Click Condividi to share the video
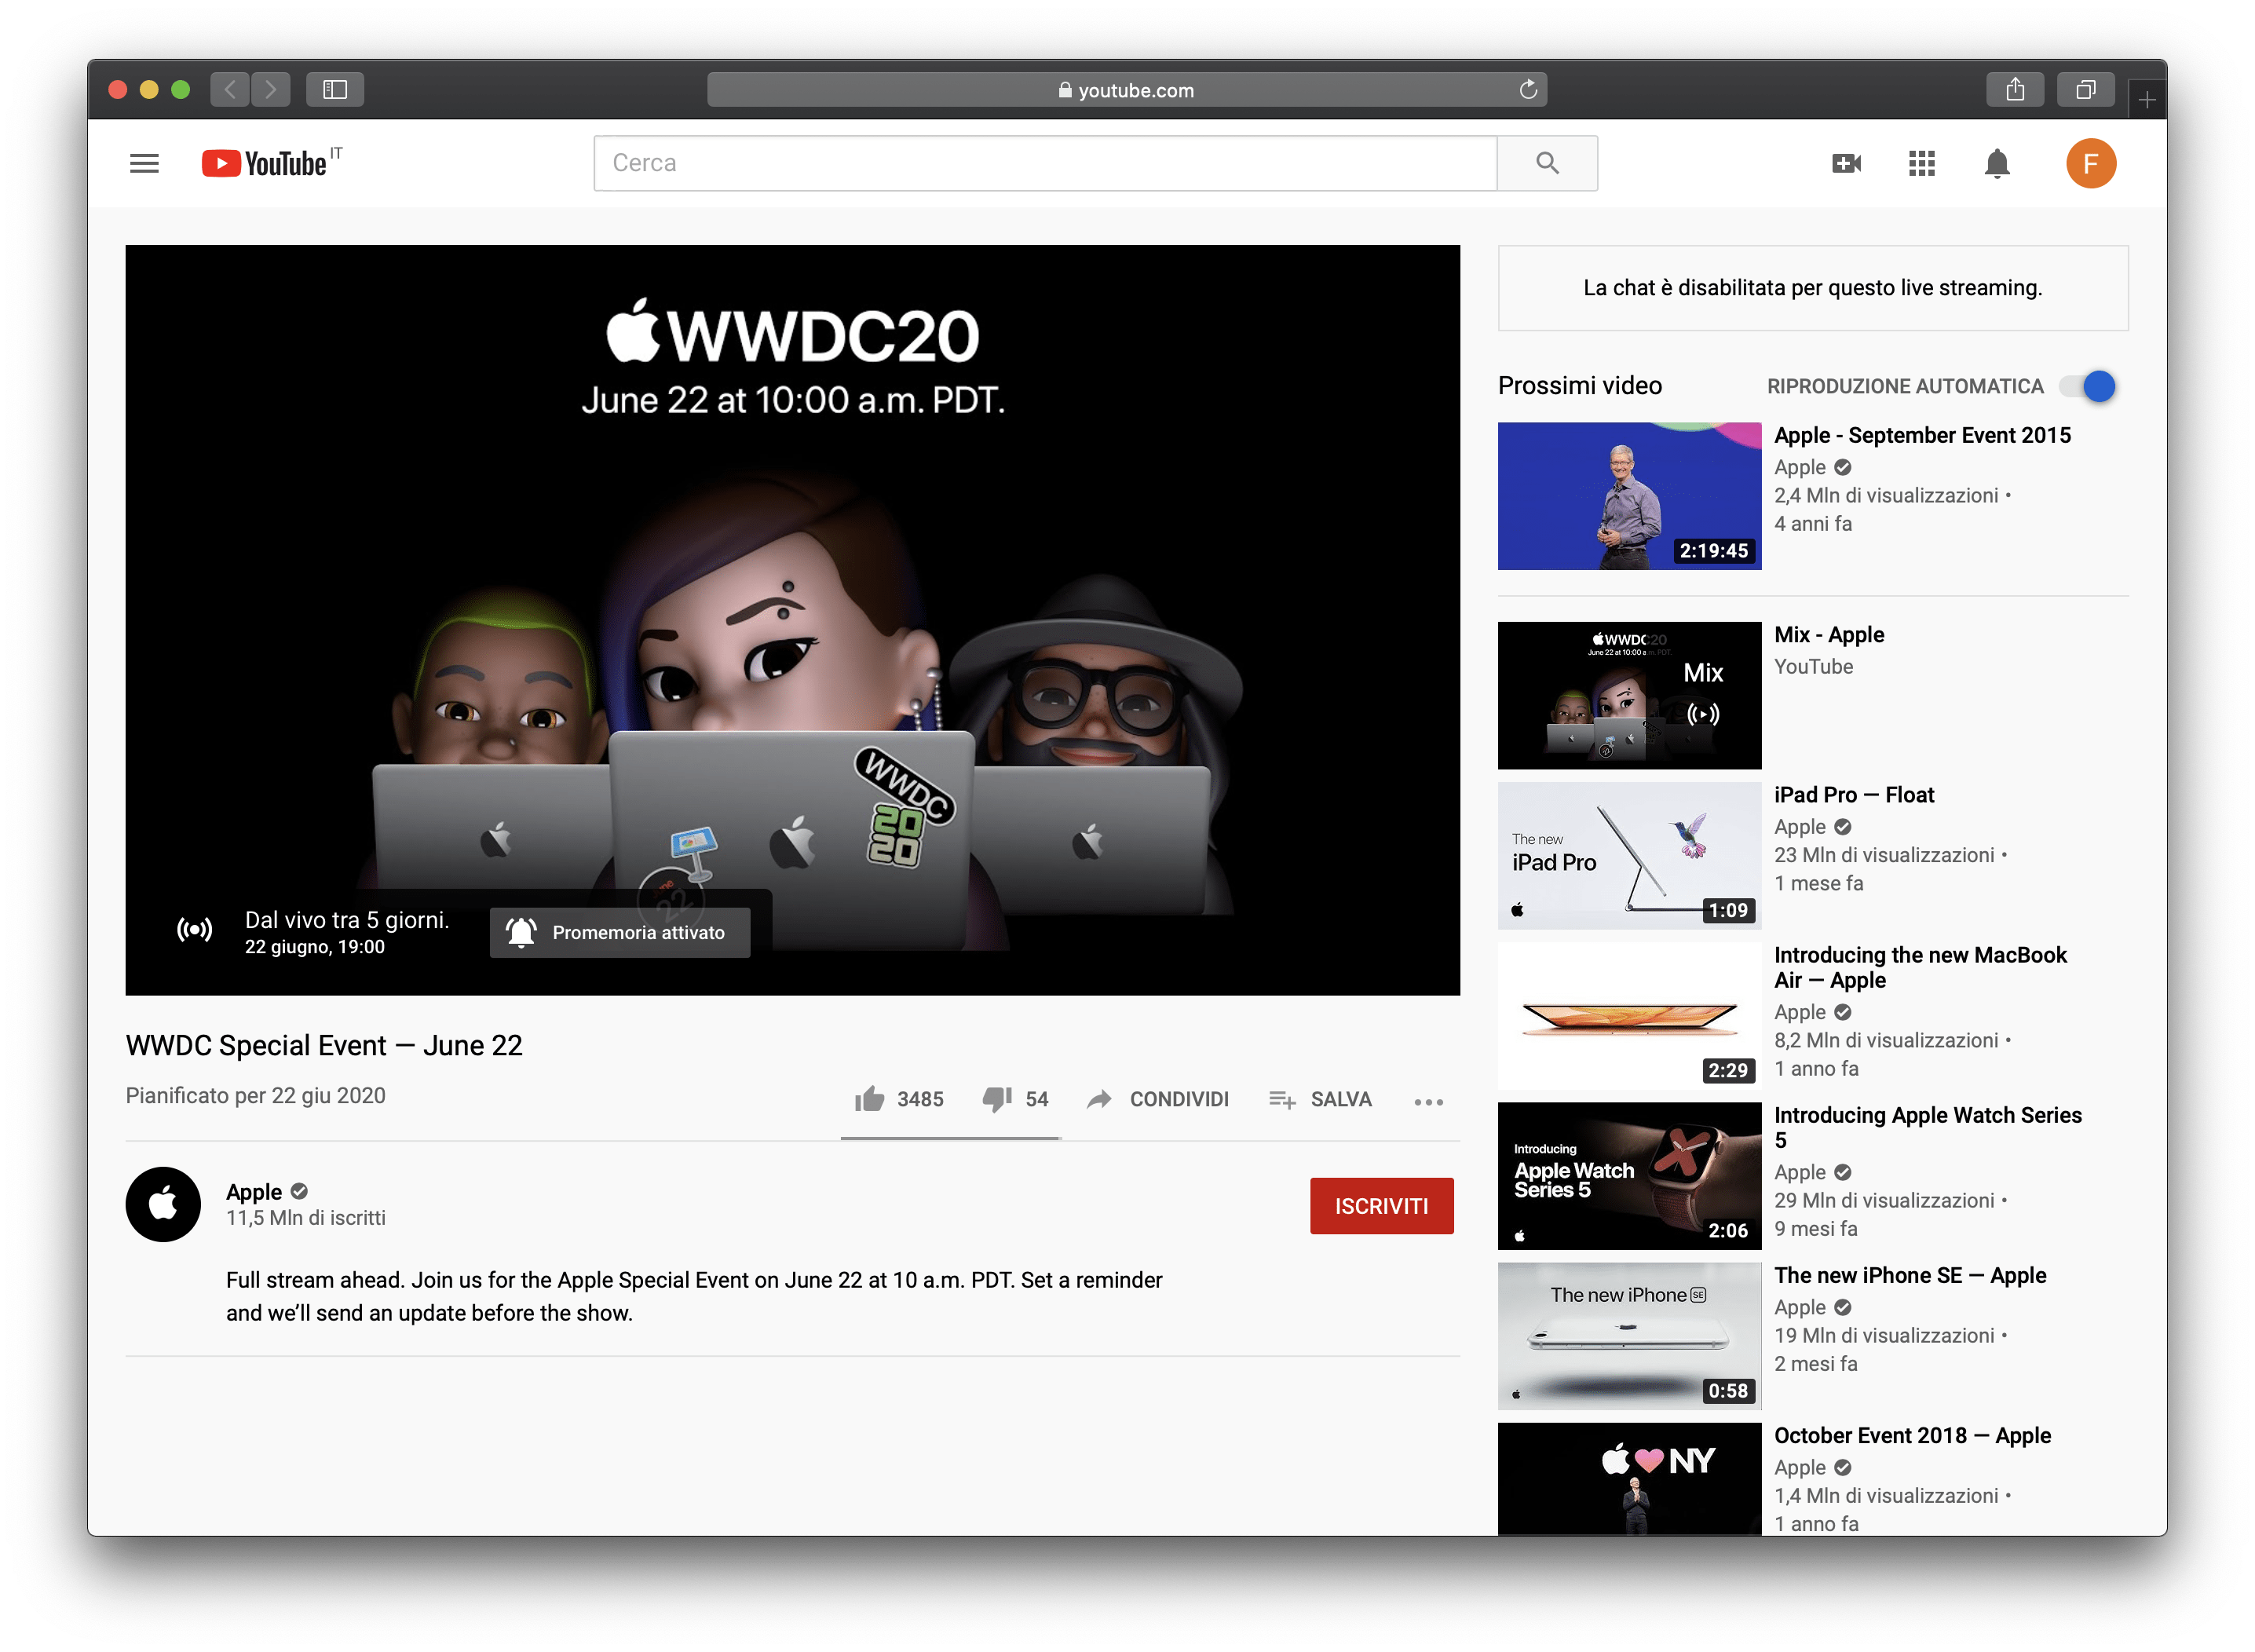Viewport: 2255px width, 1652px height. coord(1158,1099)
